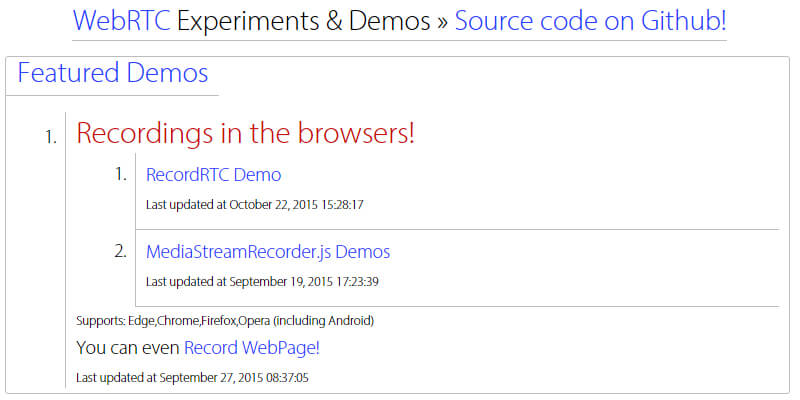Click the word Opera in the supports line
The height and width of the screenshot is (400, 800).
click(252, 321)
